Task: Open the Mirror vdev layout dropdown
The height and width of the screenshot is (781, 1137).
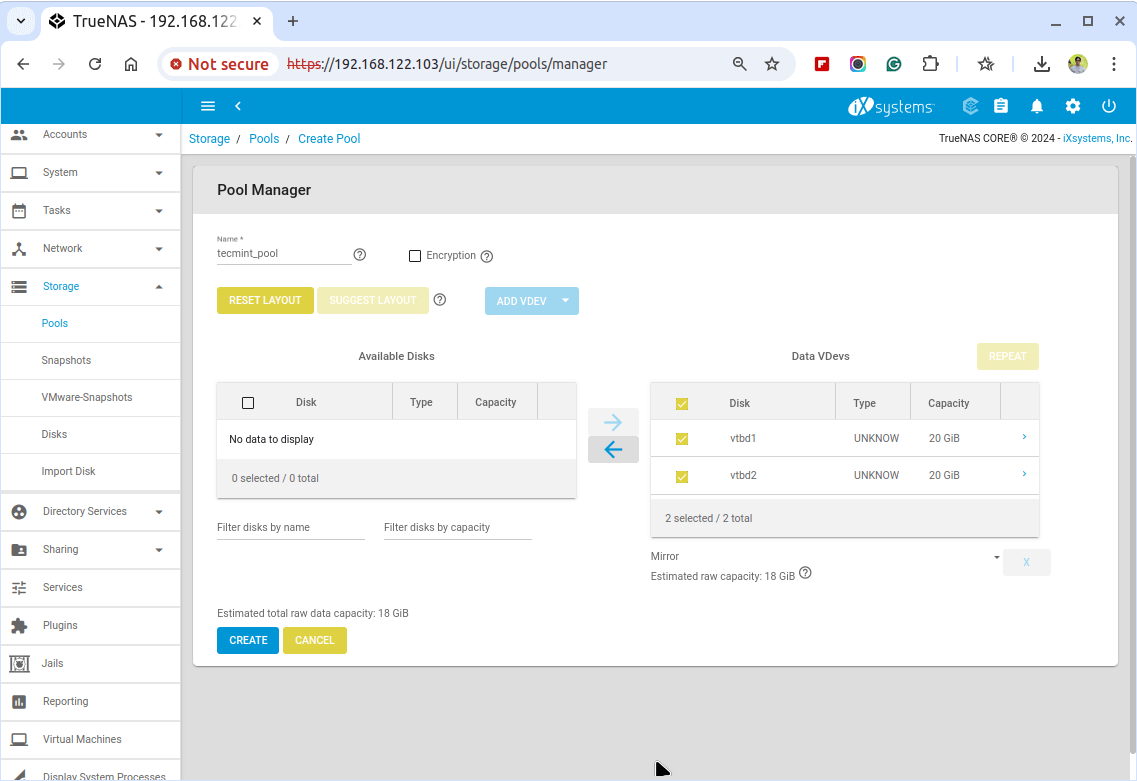Action: pos(826,556)
